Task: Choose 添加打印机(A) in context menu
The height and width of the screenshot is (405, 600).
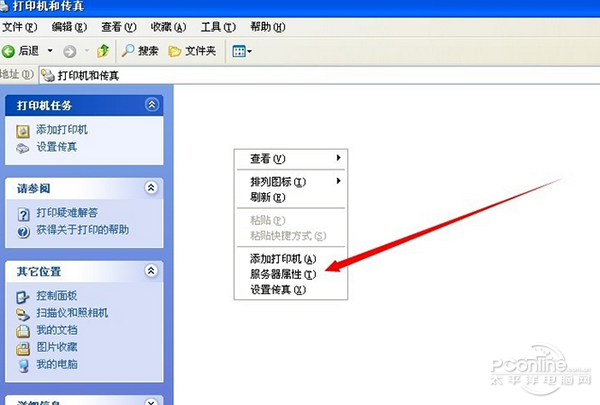Action: [x=291, y=259]
